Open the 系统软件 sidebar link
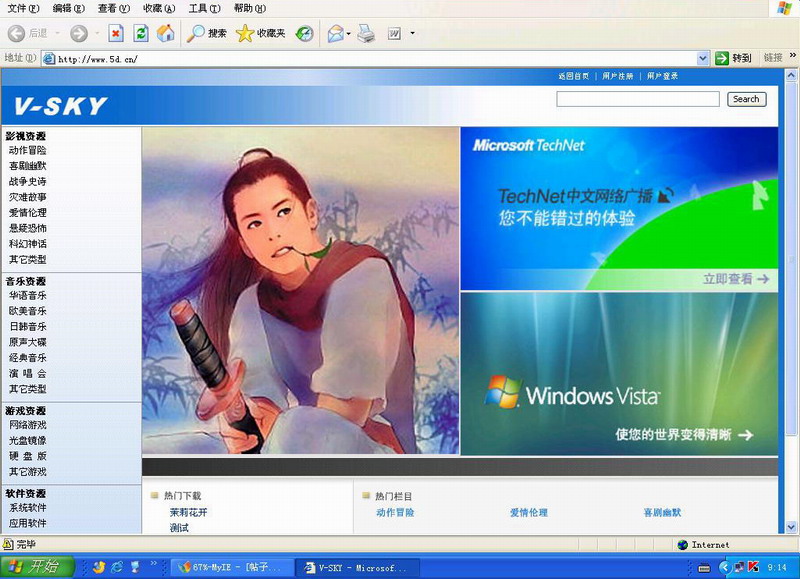The width and height of the screenshot is (800, 579). [x=28, y=508]
